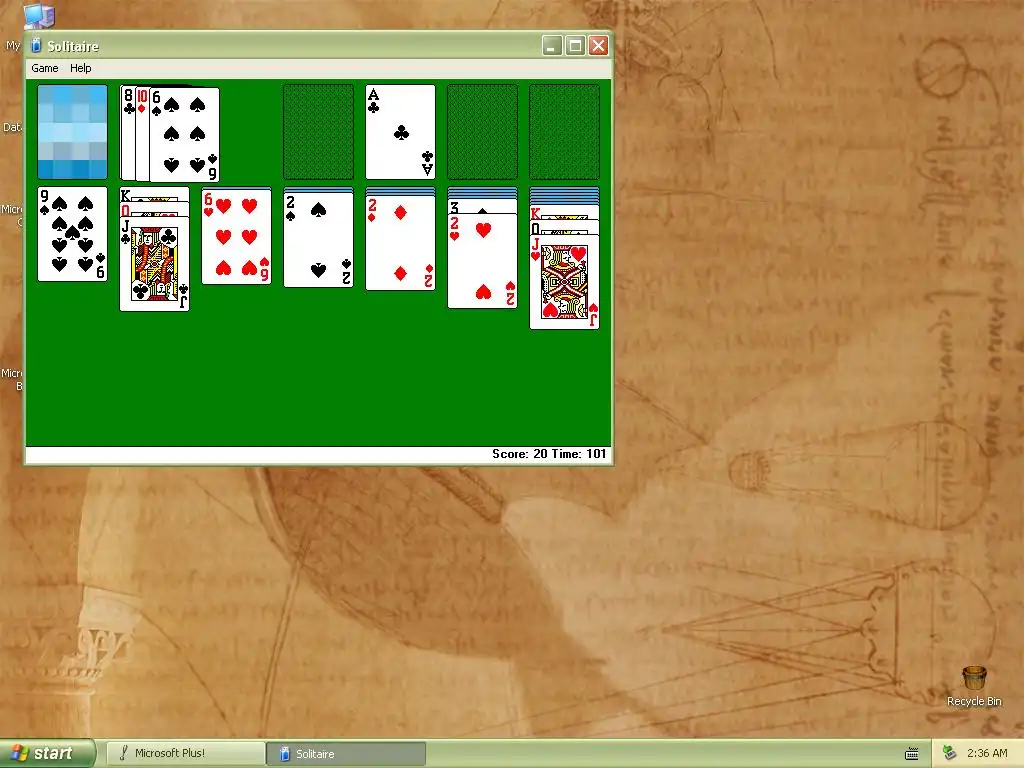Click the empty foundation slot right of Ace

(x=483, y=132)
